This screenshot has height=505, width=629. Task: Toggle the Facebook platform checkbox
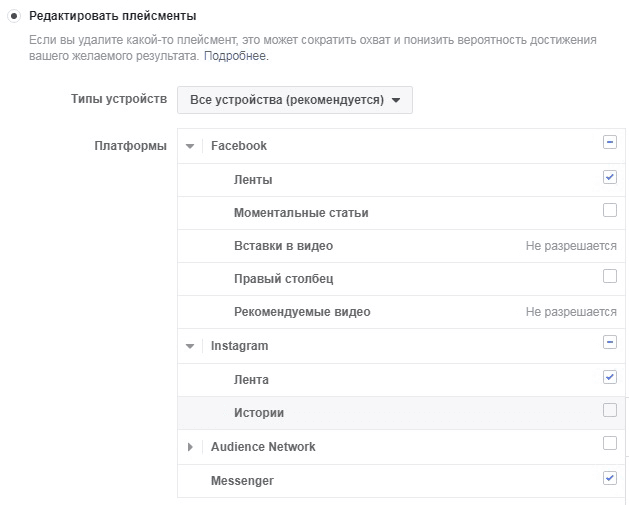tap(609, 143)
